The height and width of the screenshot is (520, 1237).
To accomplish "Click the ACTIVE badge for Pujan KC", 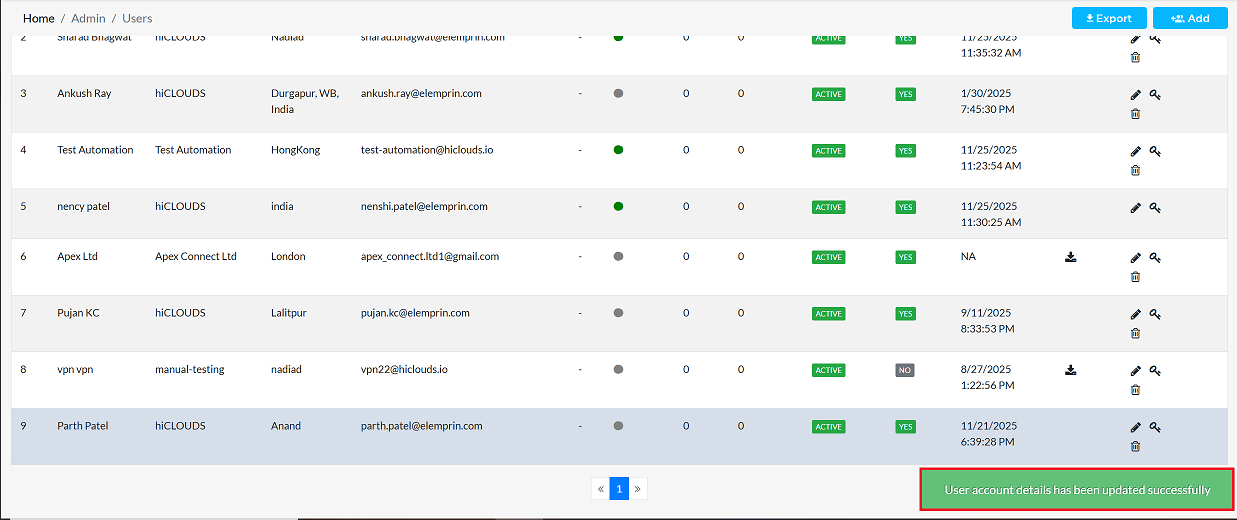I will (828, 314).
